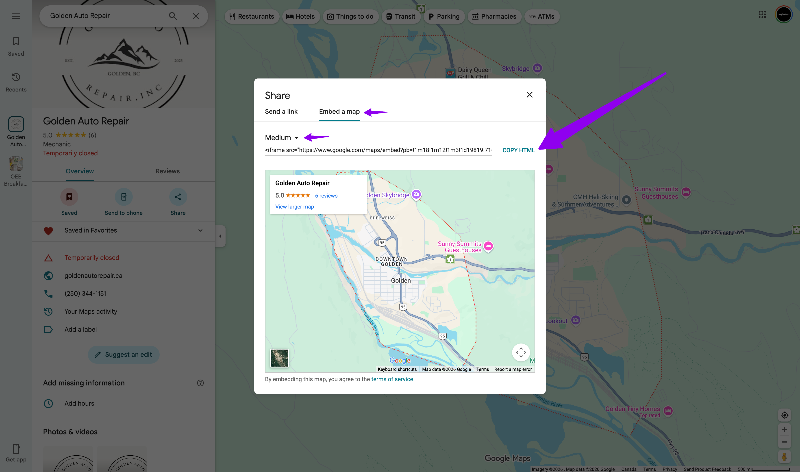The width and height of the screenshot is (800, 472).
Task: Click Sunny Summits Guesthouse pin on main map
Action: click(686, 192)
